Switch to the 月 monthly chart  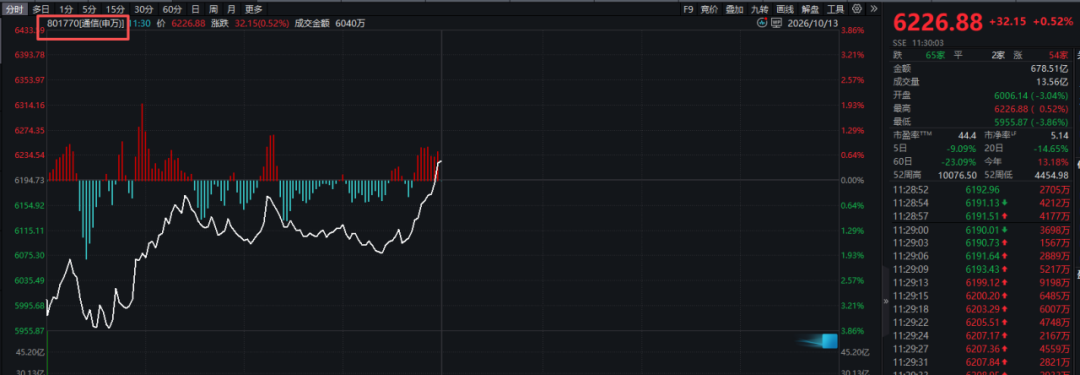[x=231, y=9]
